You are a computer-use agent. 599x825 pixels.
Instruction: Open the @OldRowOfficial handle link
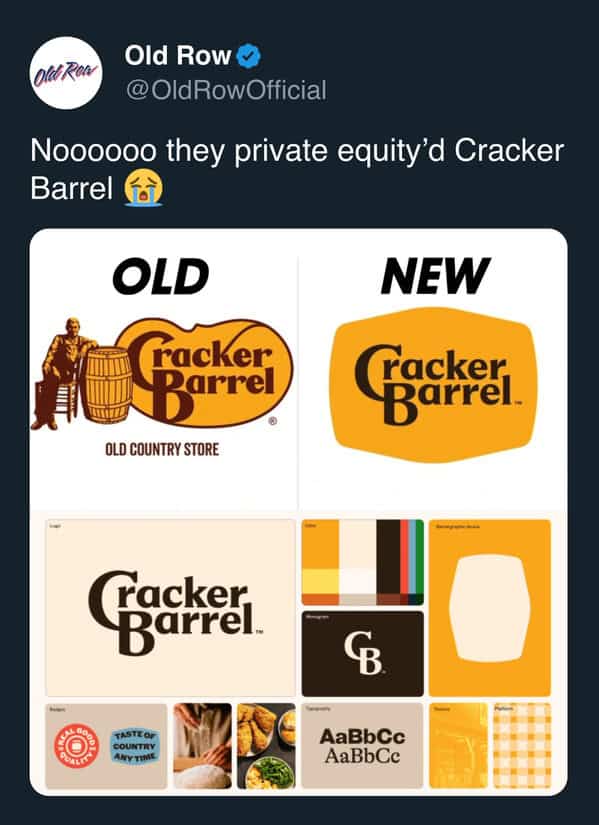[x=225, y=89]
